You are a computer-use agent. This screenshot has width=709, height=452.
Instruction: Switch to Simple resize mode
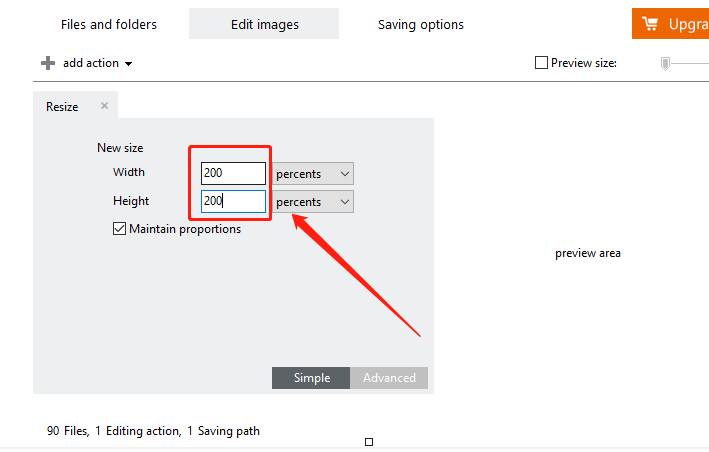[311, 378]
